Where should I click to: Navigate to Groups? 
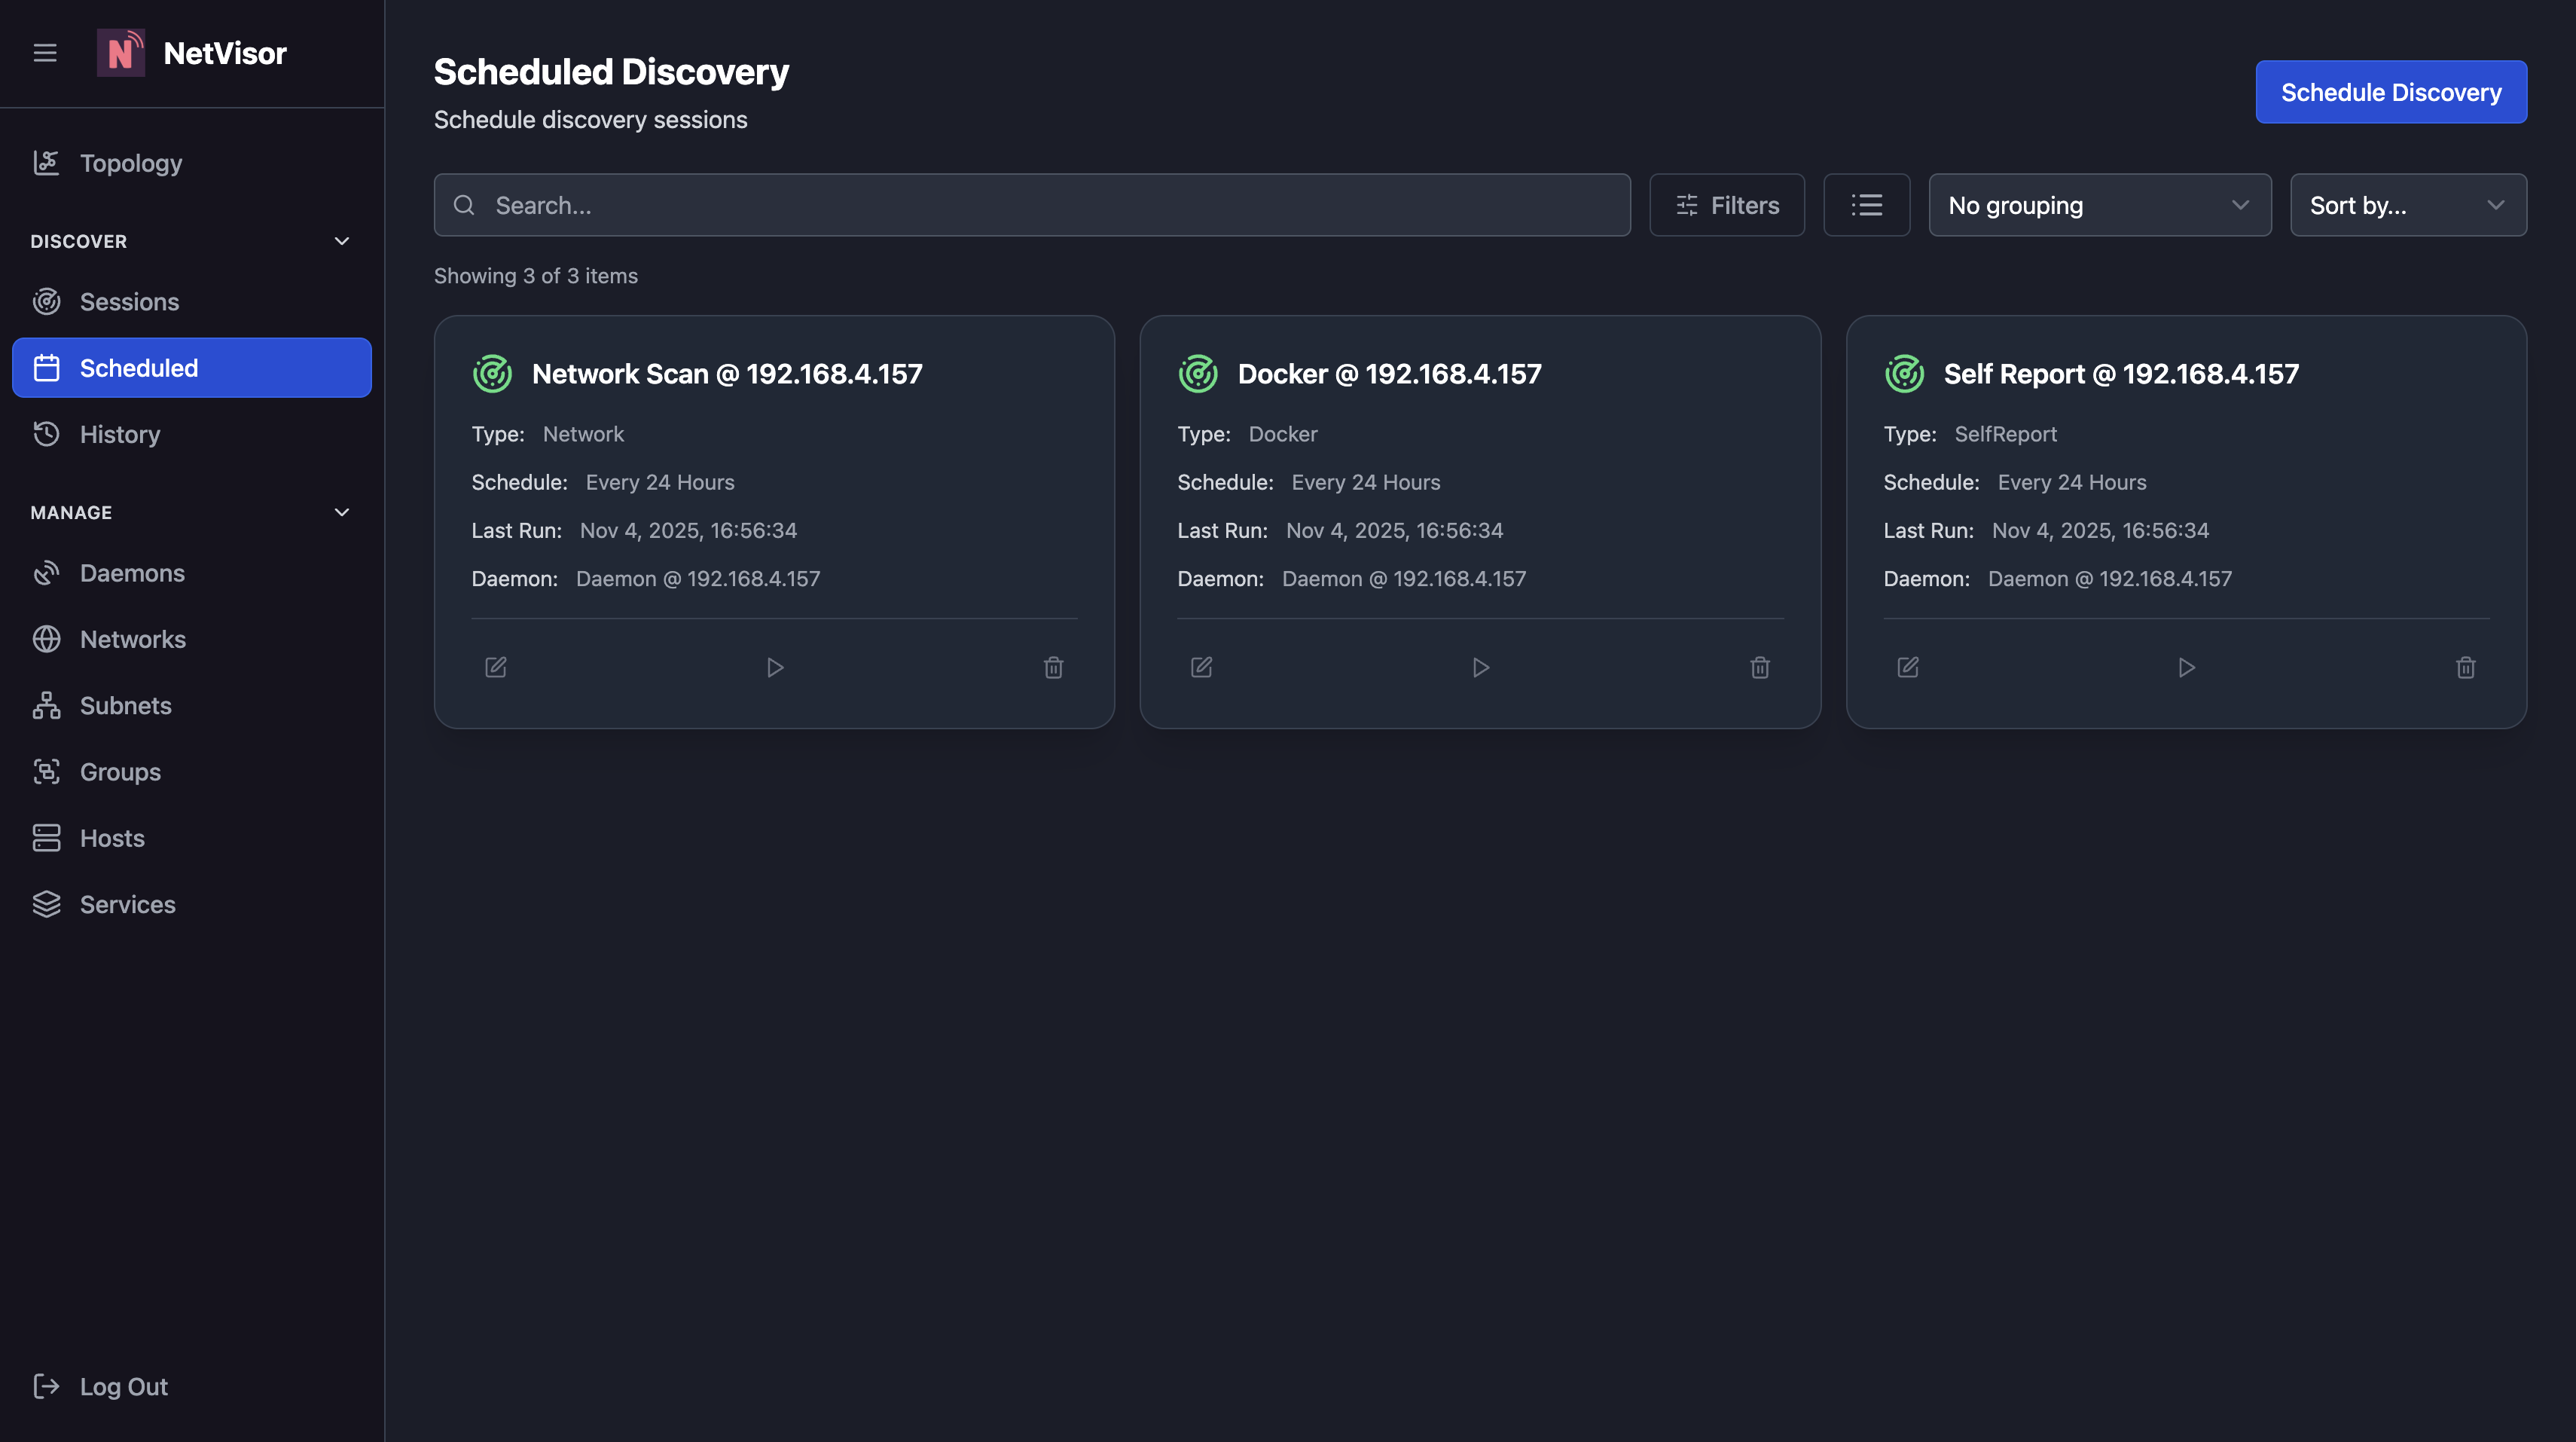192,772
